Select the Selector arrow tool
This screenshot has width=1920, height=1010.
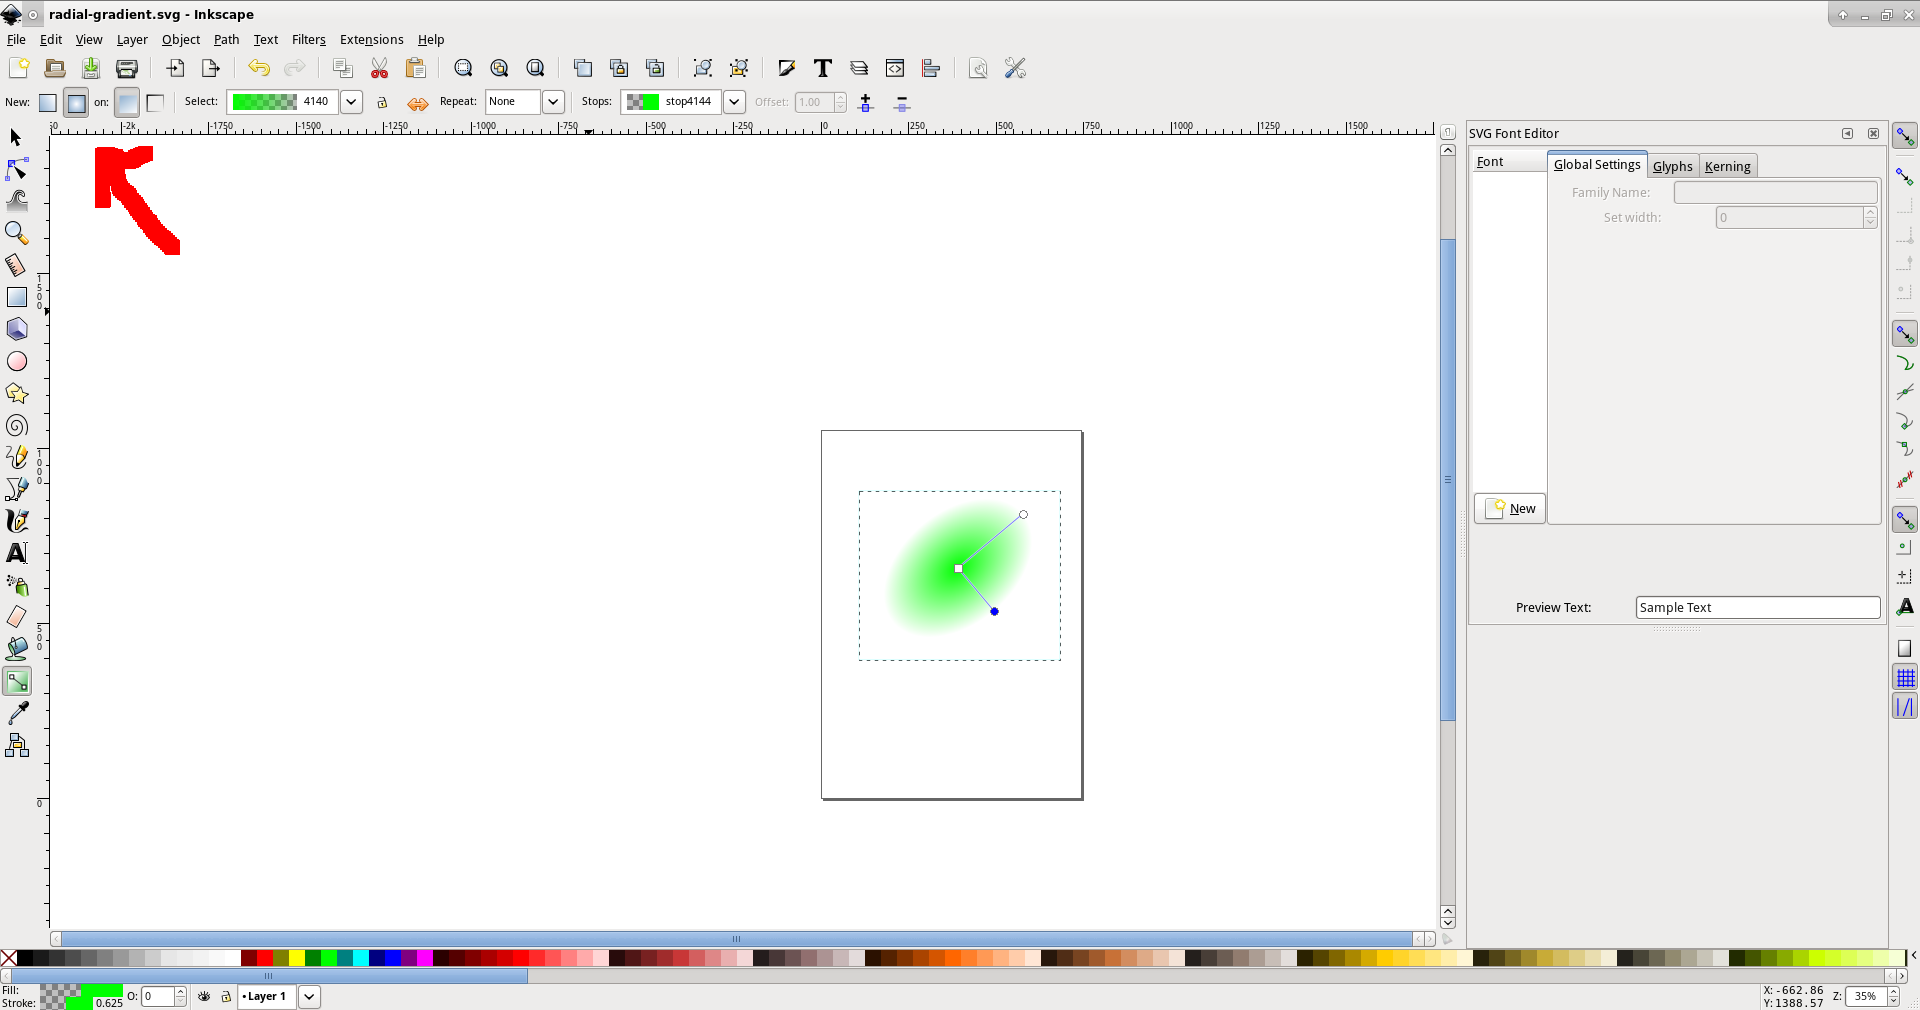coord(16,137)
